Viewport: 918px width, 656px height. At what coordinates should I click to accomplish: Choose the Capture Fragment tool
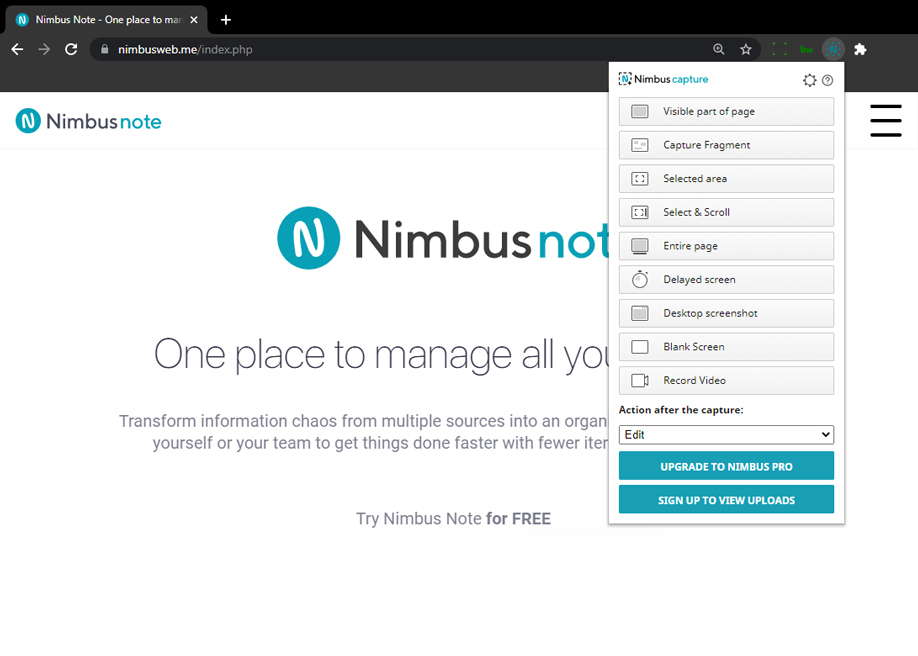[726, 145]
